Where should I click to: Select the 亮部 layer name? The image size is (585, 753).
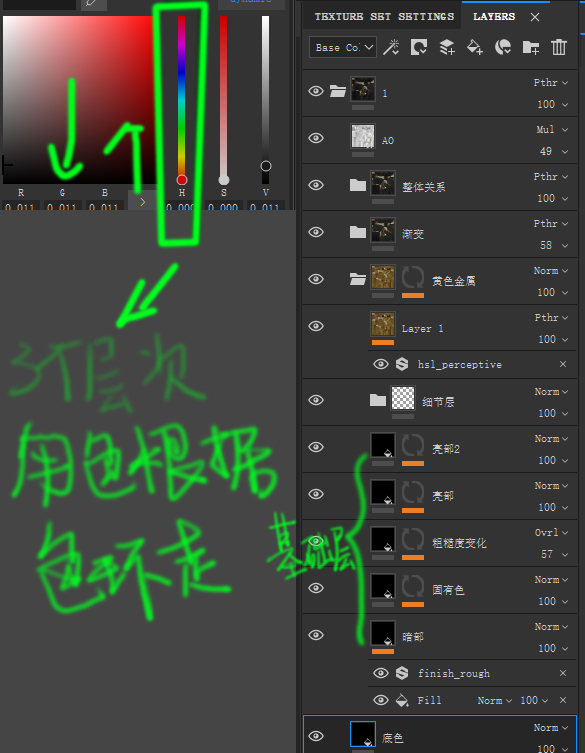(443, 496)
